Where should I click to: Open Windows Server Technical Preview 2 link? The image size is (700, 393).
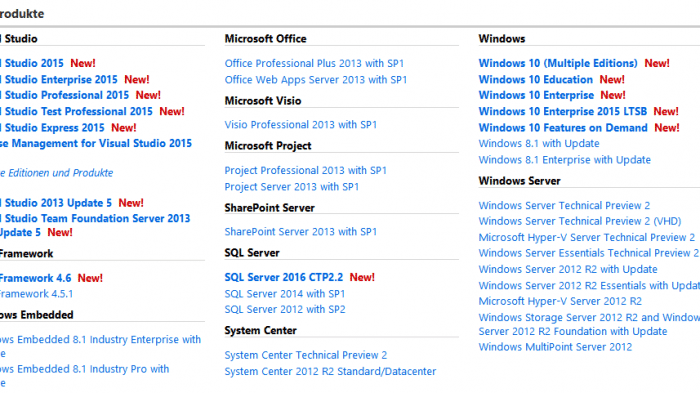(564, 205)
